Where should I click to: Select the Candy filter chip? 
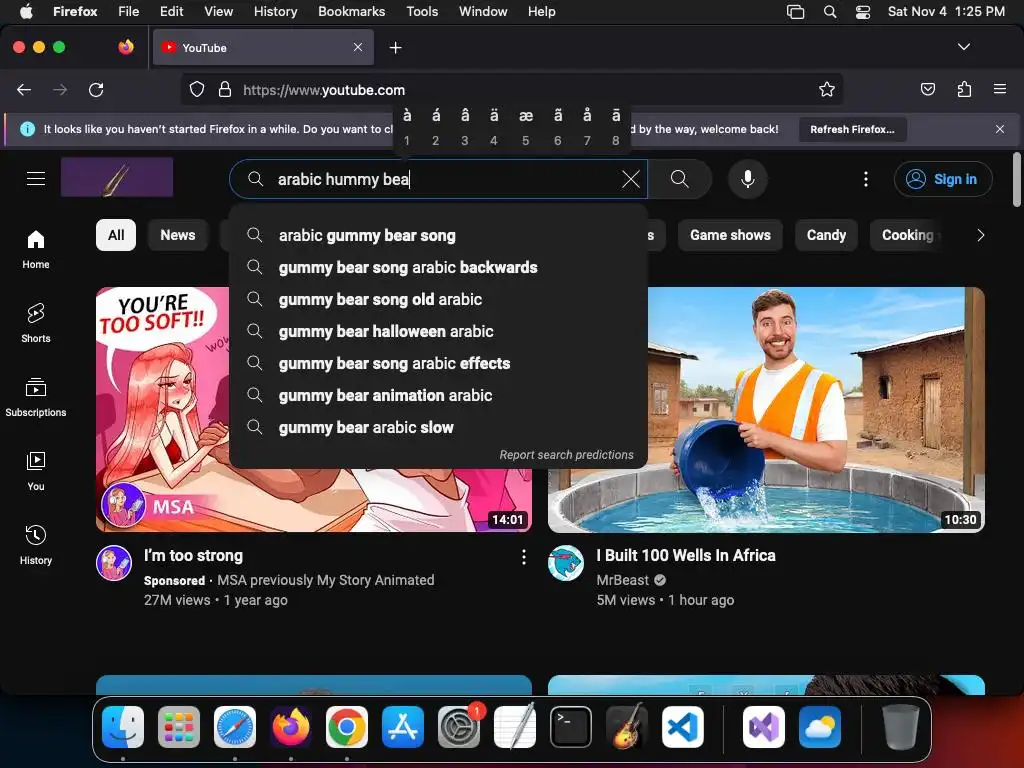point(826,235)
